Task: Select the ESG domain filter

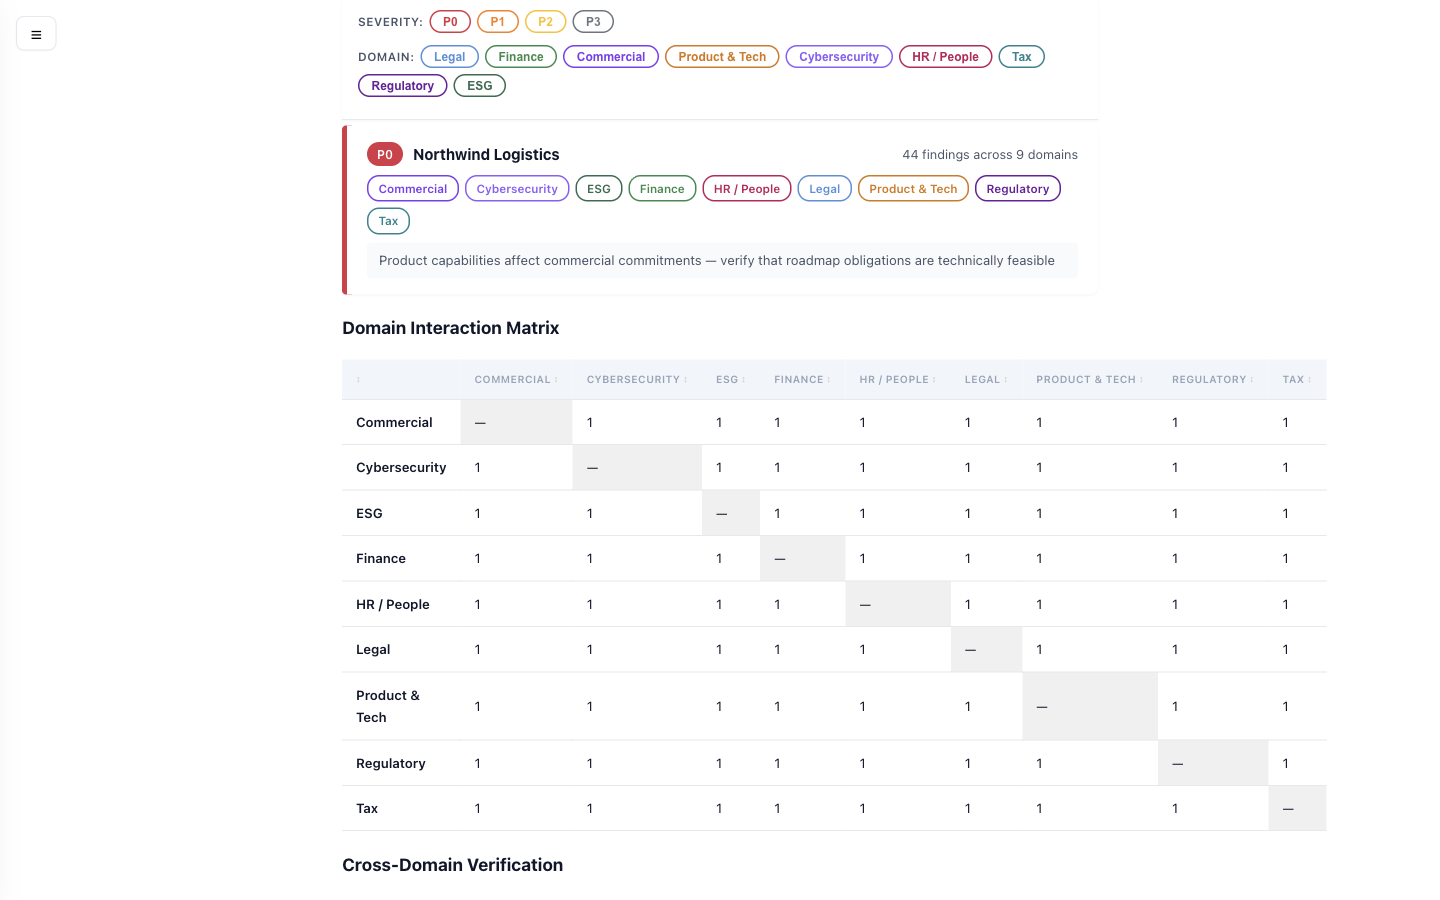Action: point(480,86)
